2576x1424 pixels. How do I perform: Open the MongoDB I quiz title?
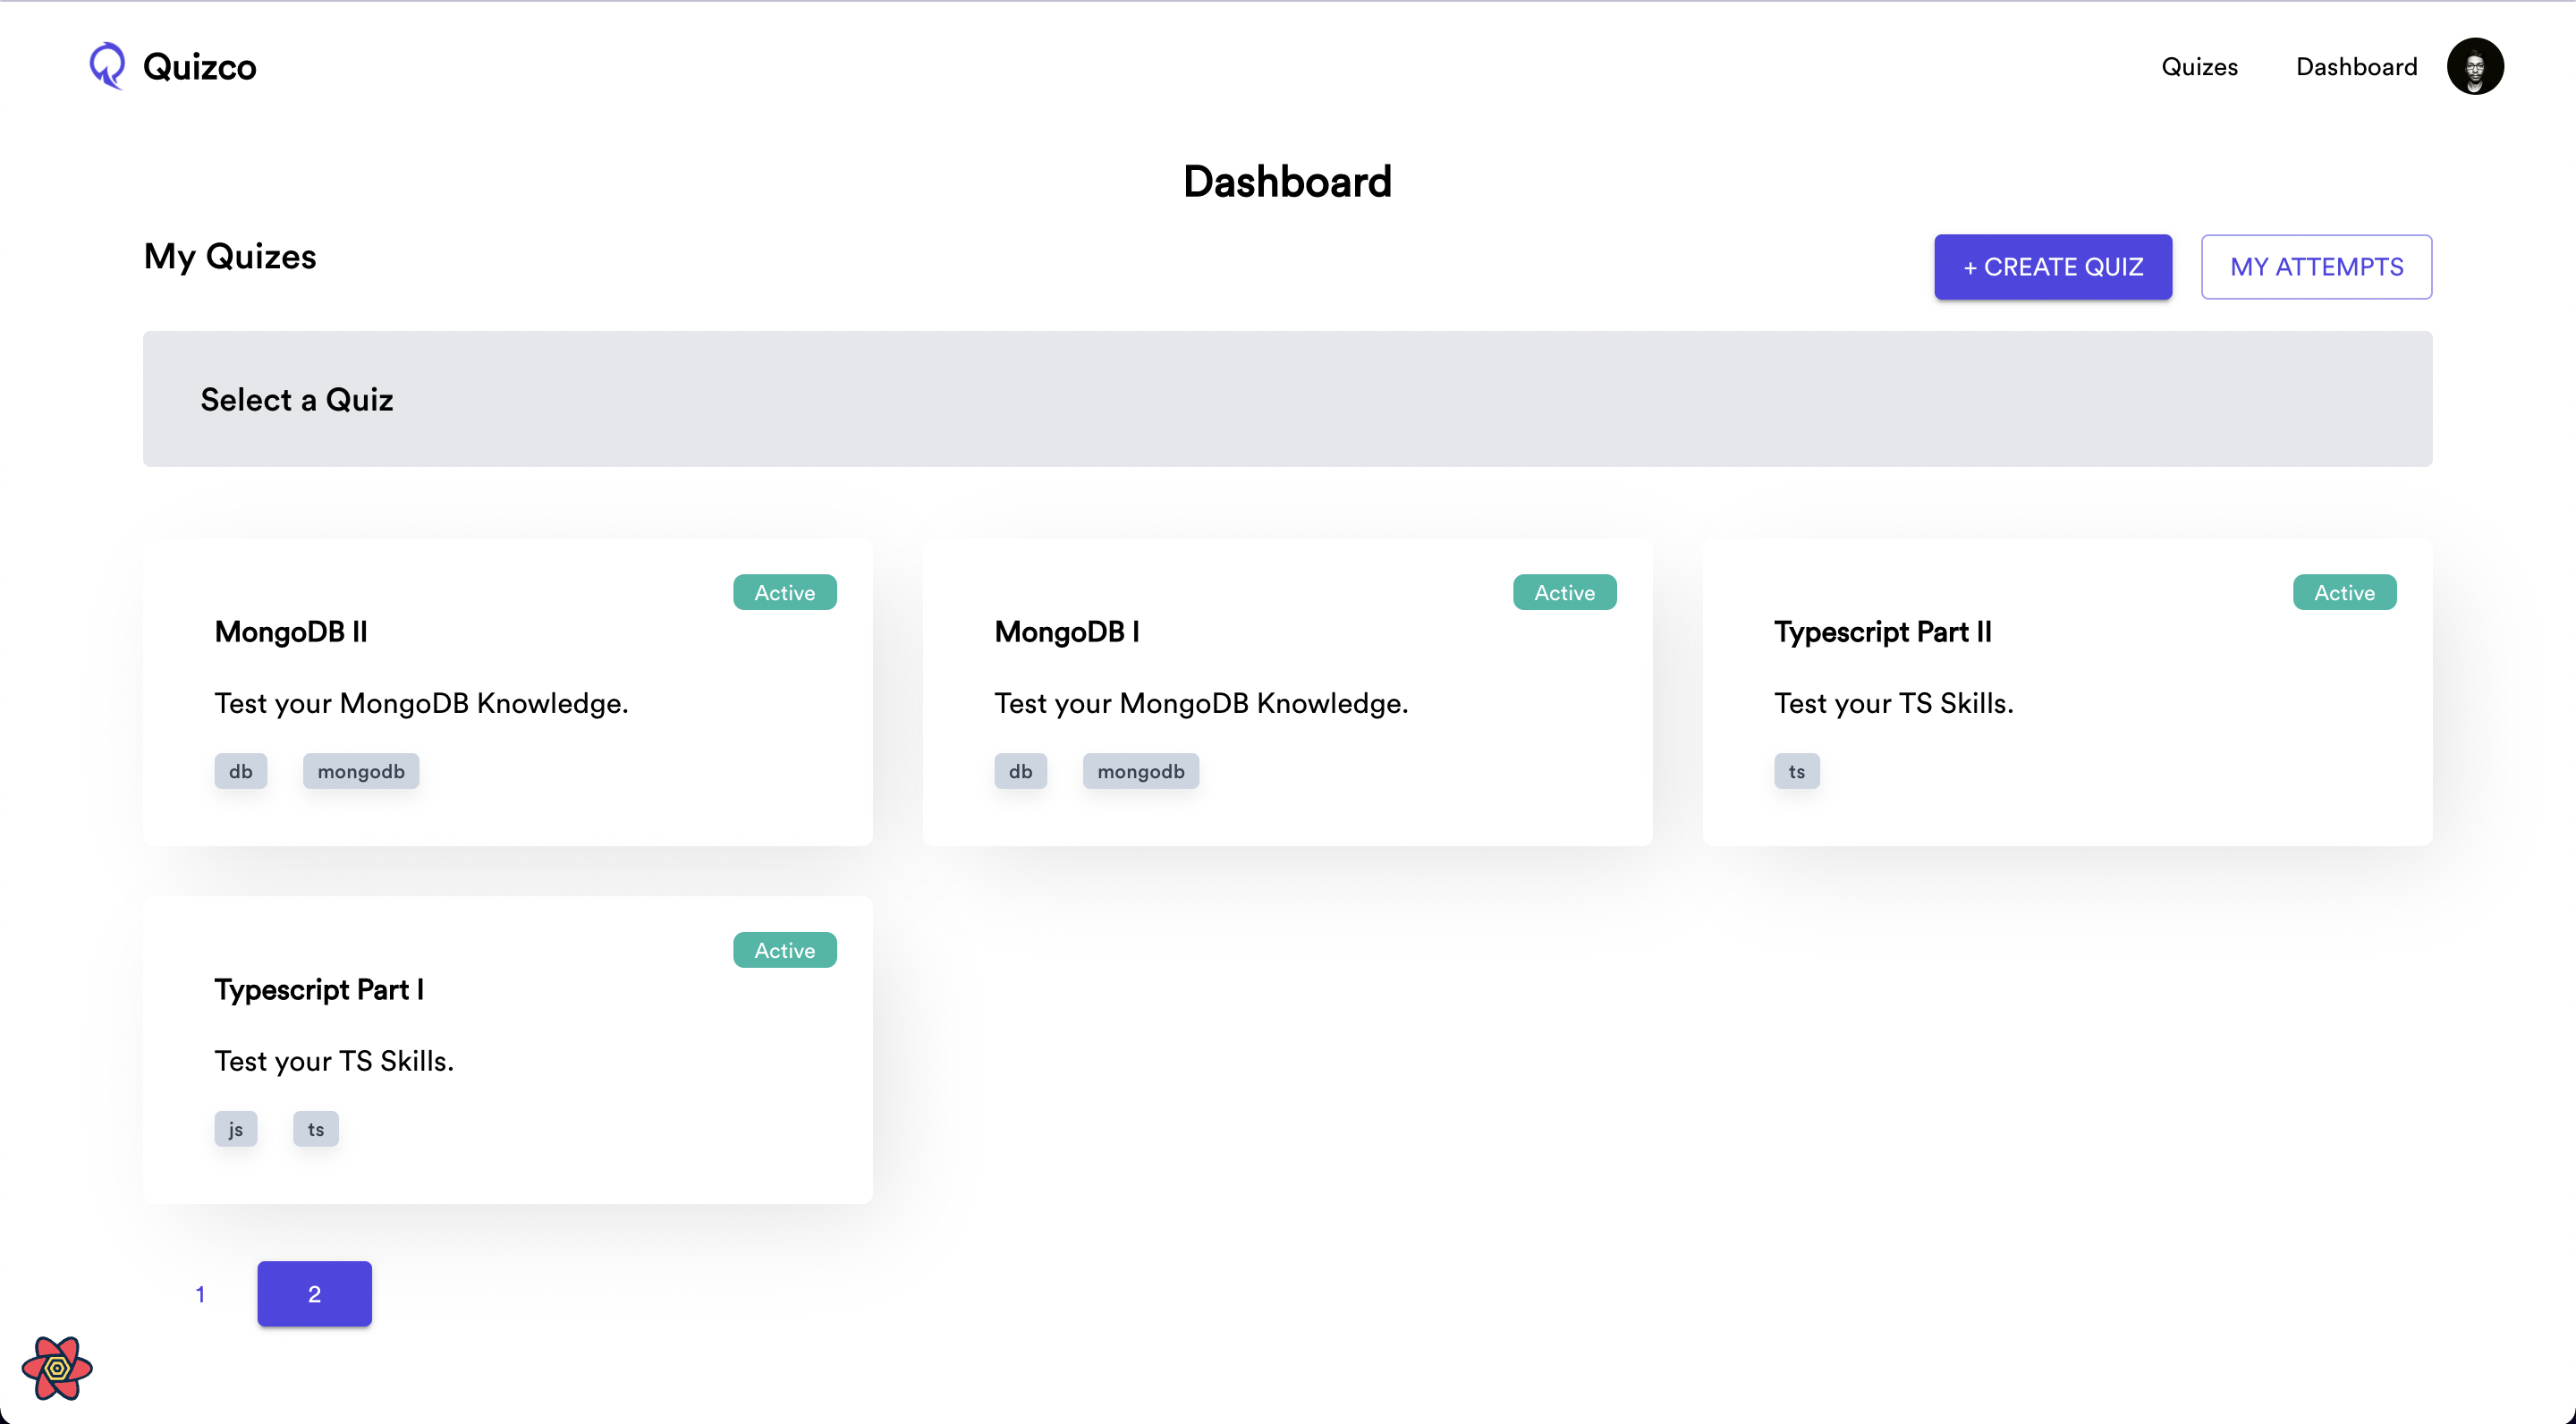1066,632
